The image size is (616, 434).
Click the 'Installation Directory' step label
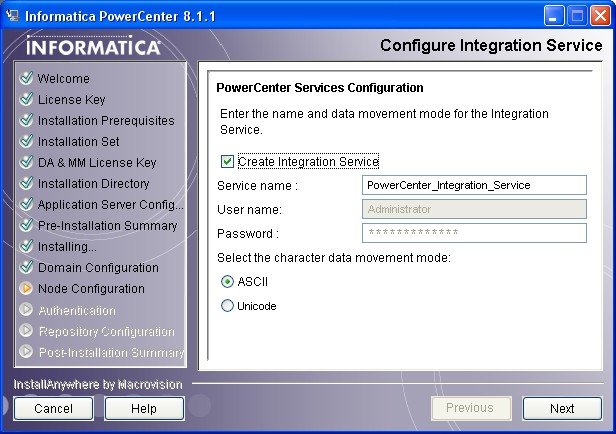[94, 183]
